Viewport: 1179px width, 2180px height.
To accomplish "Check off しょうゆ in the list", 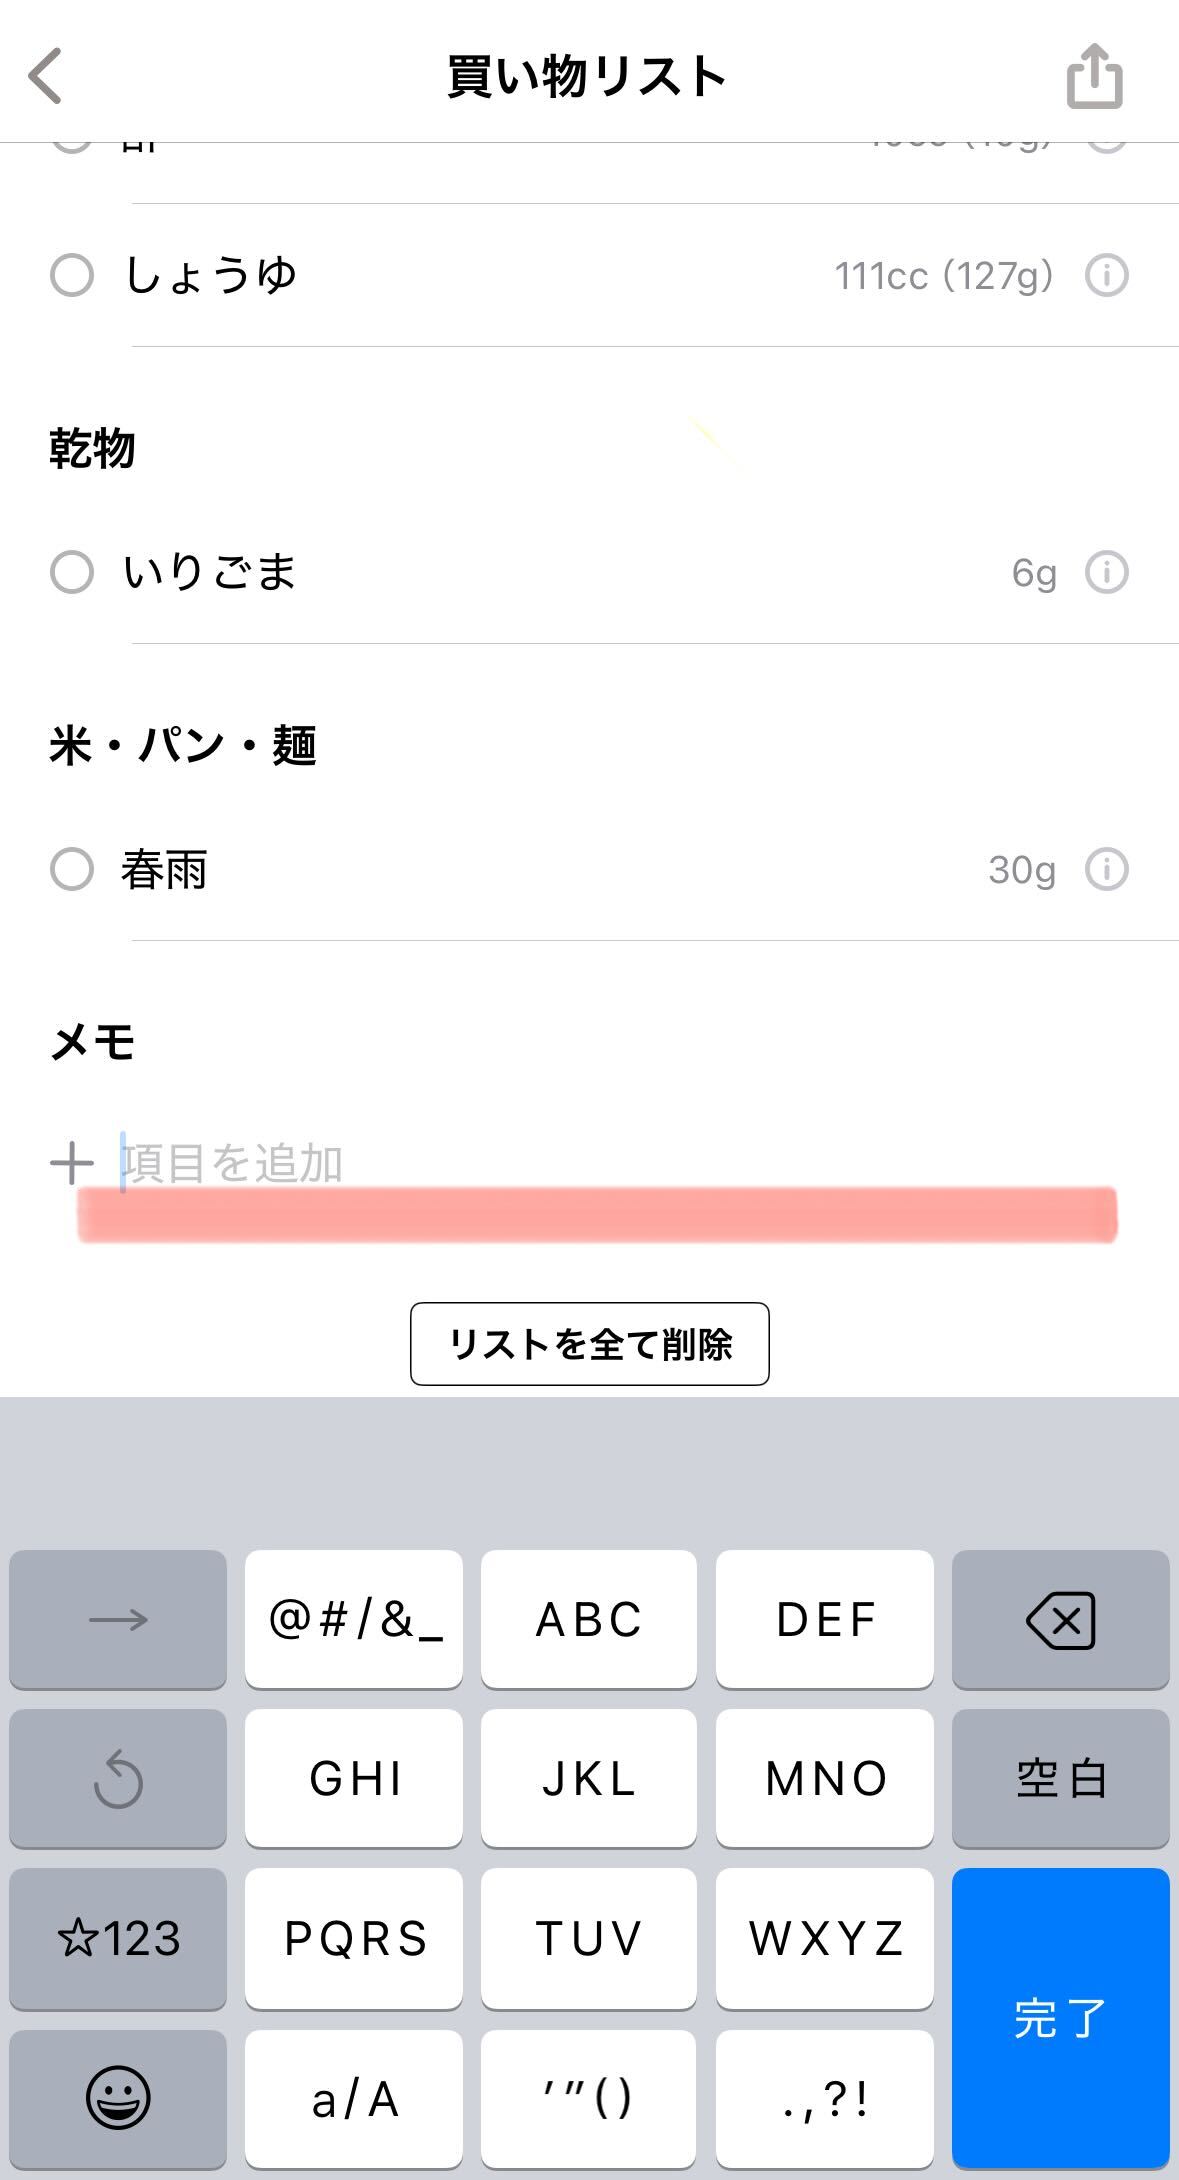I will (x=72, y=275).
